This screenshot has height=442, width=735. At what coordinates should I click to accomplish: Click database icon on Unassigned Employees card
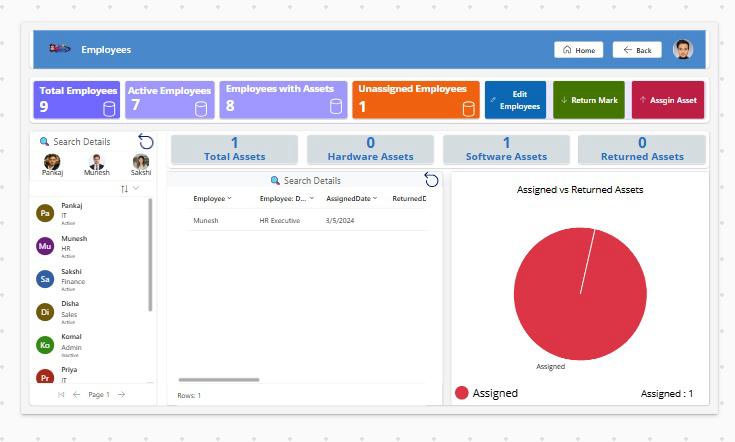click(x=468, y=109)
